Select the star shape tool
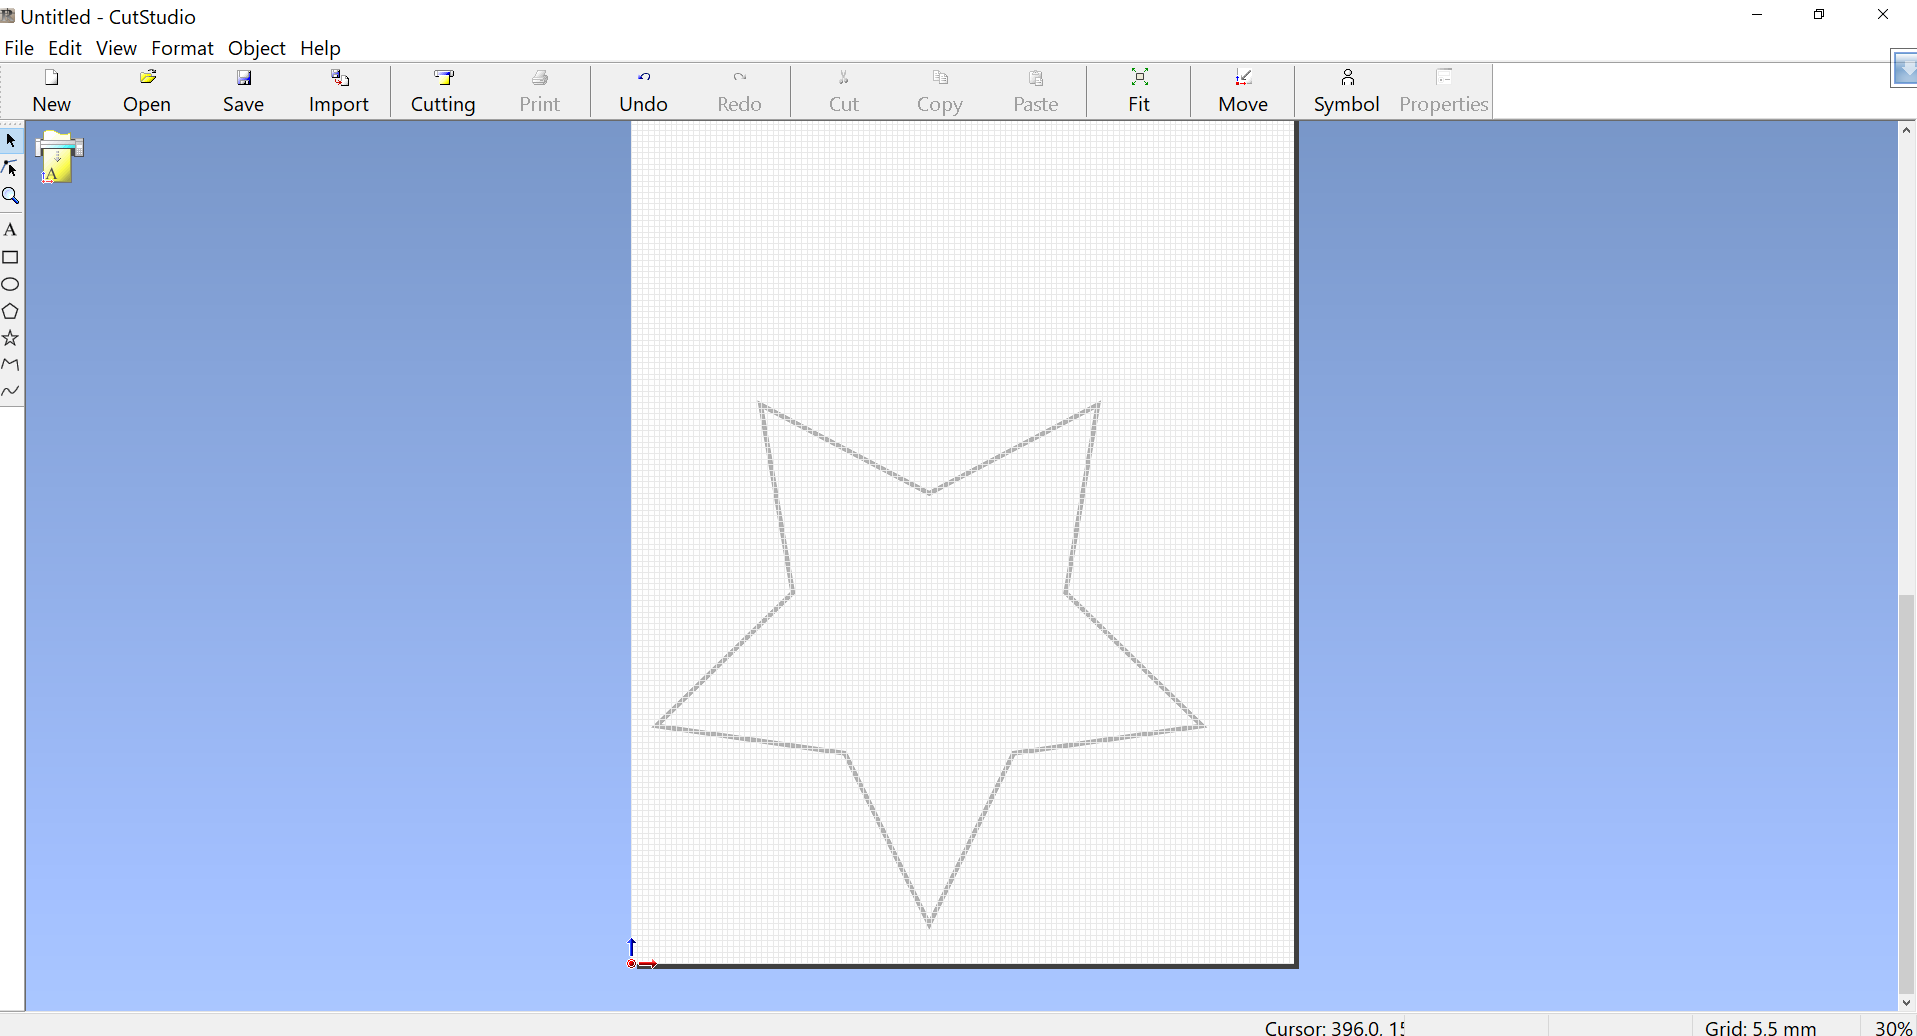This screenshot has width=1917, height=1036. (x=11, y=338)
